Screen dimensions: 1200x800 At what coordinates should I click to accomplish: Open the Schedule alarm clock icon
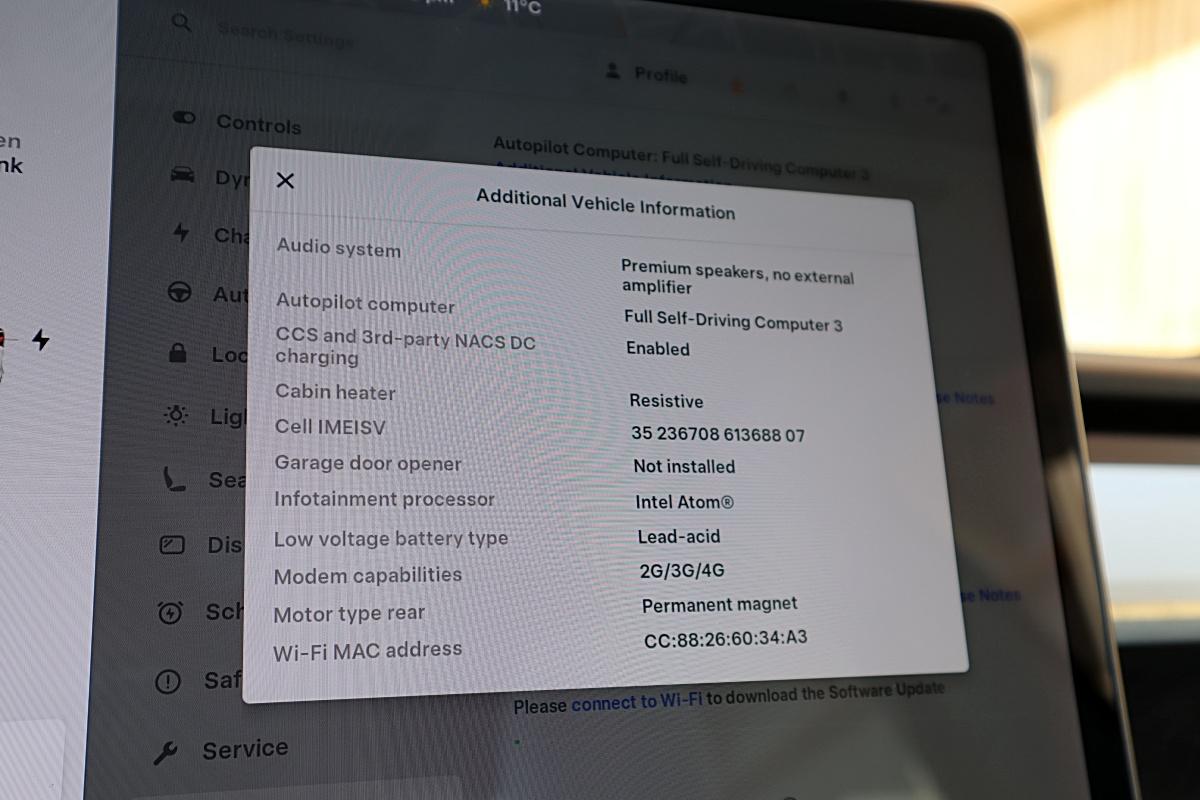(x=170, y=611)
